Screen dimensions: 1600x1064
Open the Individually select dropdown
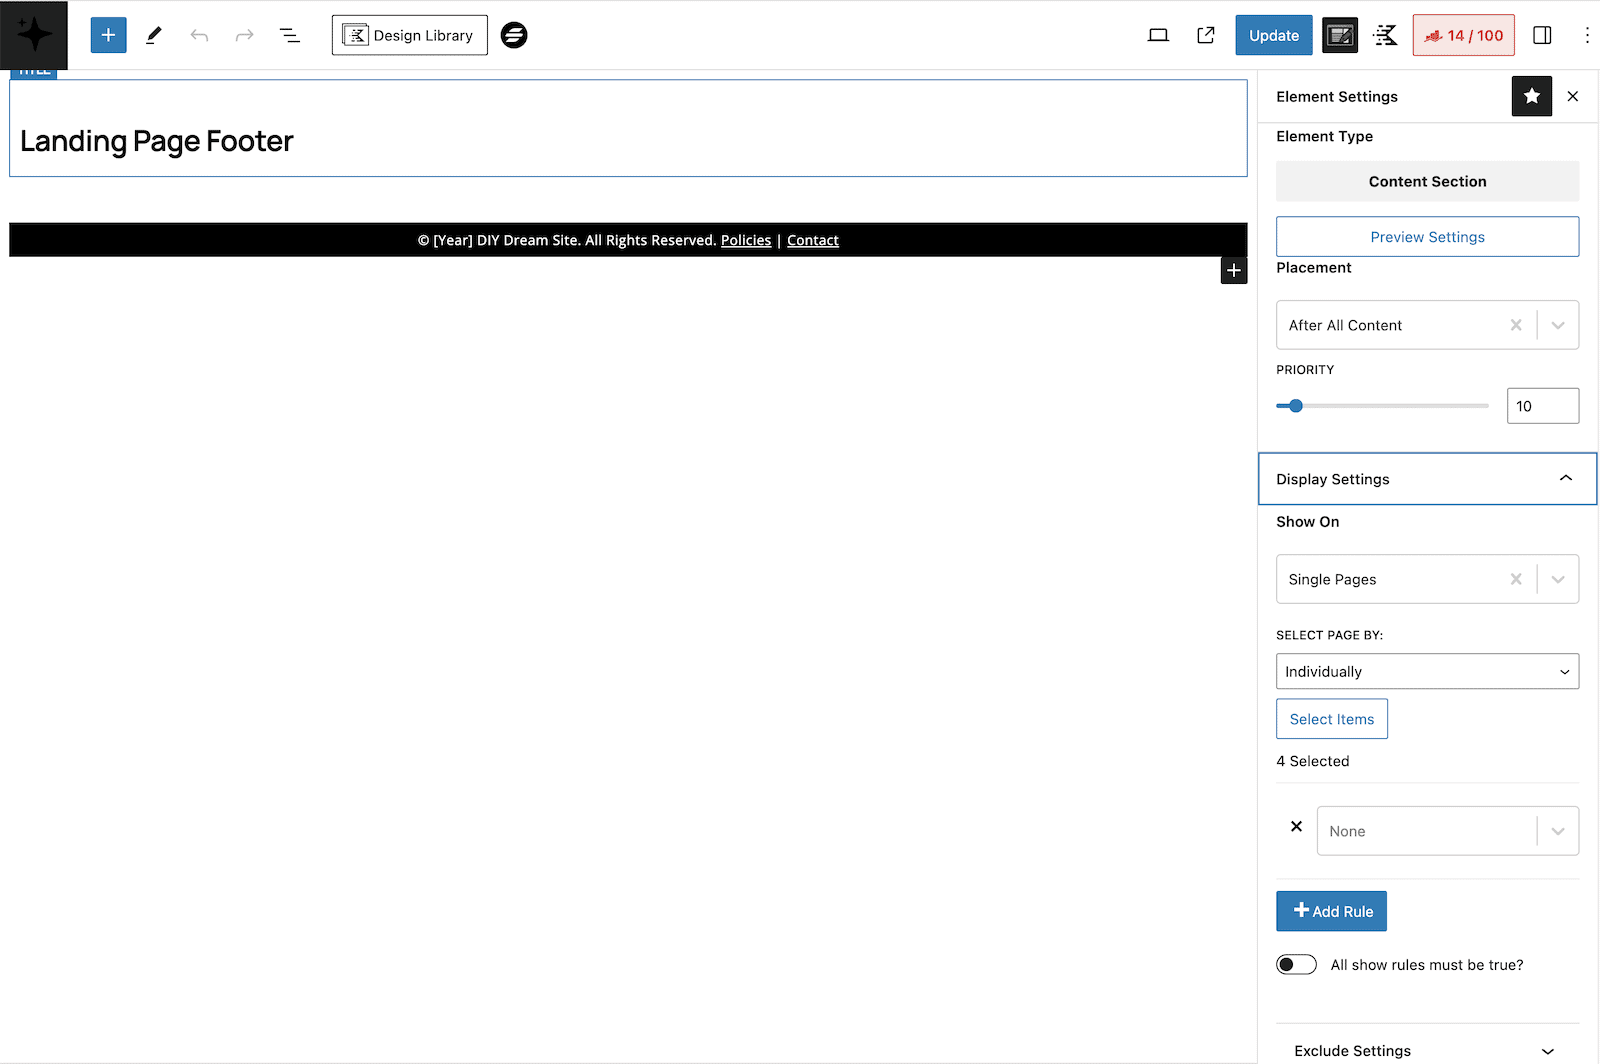1427,671
